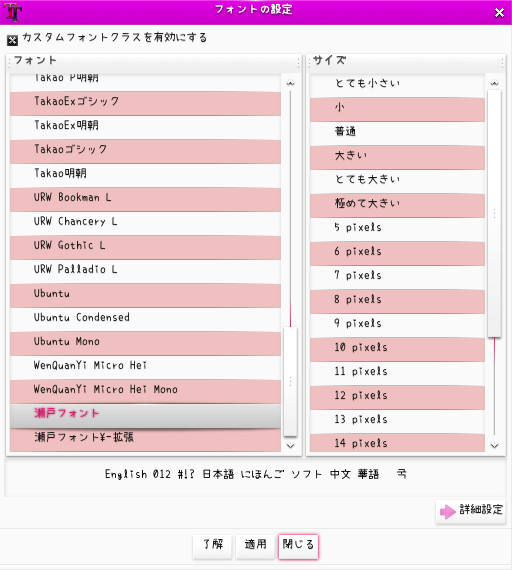Click the size list scrollbar thumb

click(494, 213)
